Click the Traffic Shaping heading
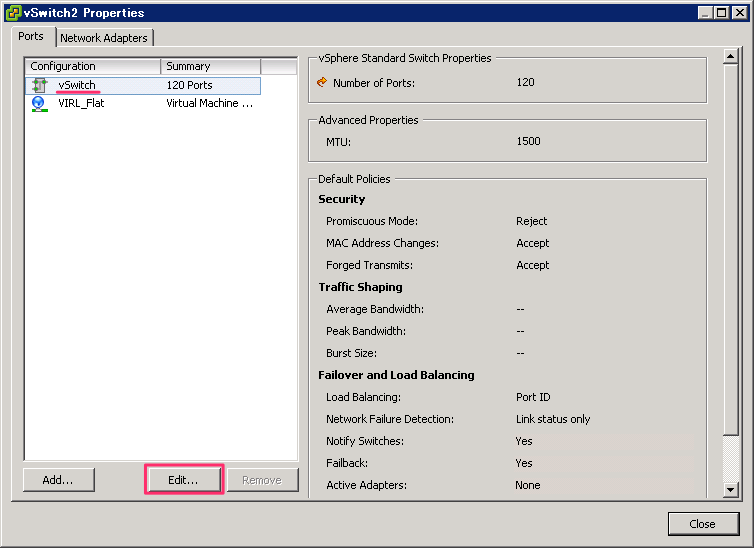Screen dimensions: 754x548 point(360,287)
